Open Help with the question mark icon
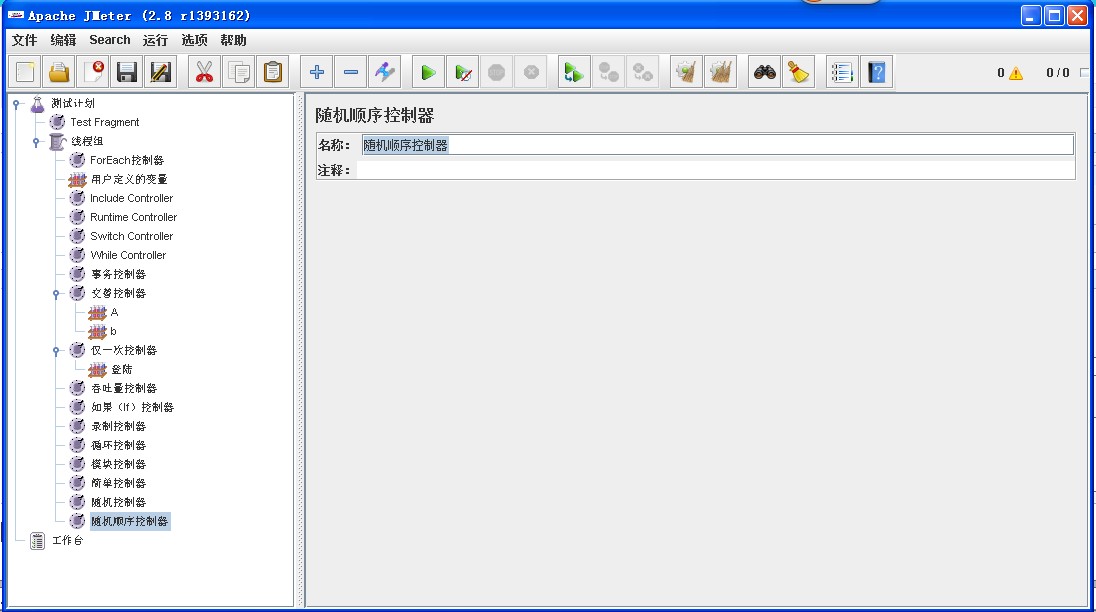This screenshot has height=612, width=1096. (x=877, y=72)
